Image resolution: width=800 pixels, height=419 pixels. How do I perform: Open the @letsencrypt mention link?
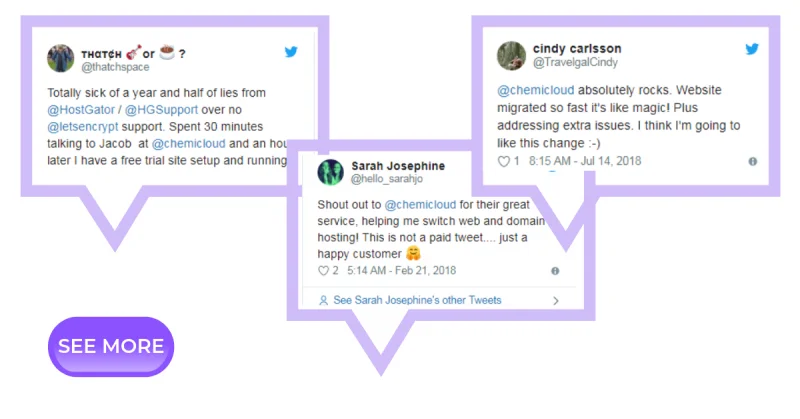(x=81, y=128)
